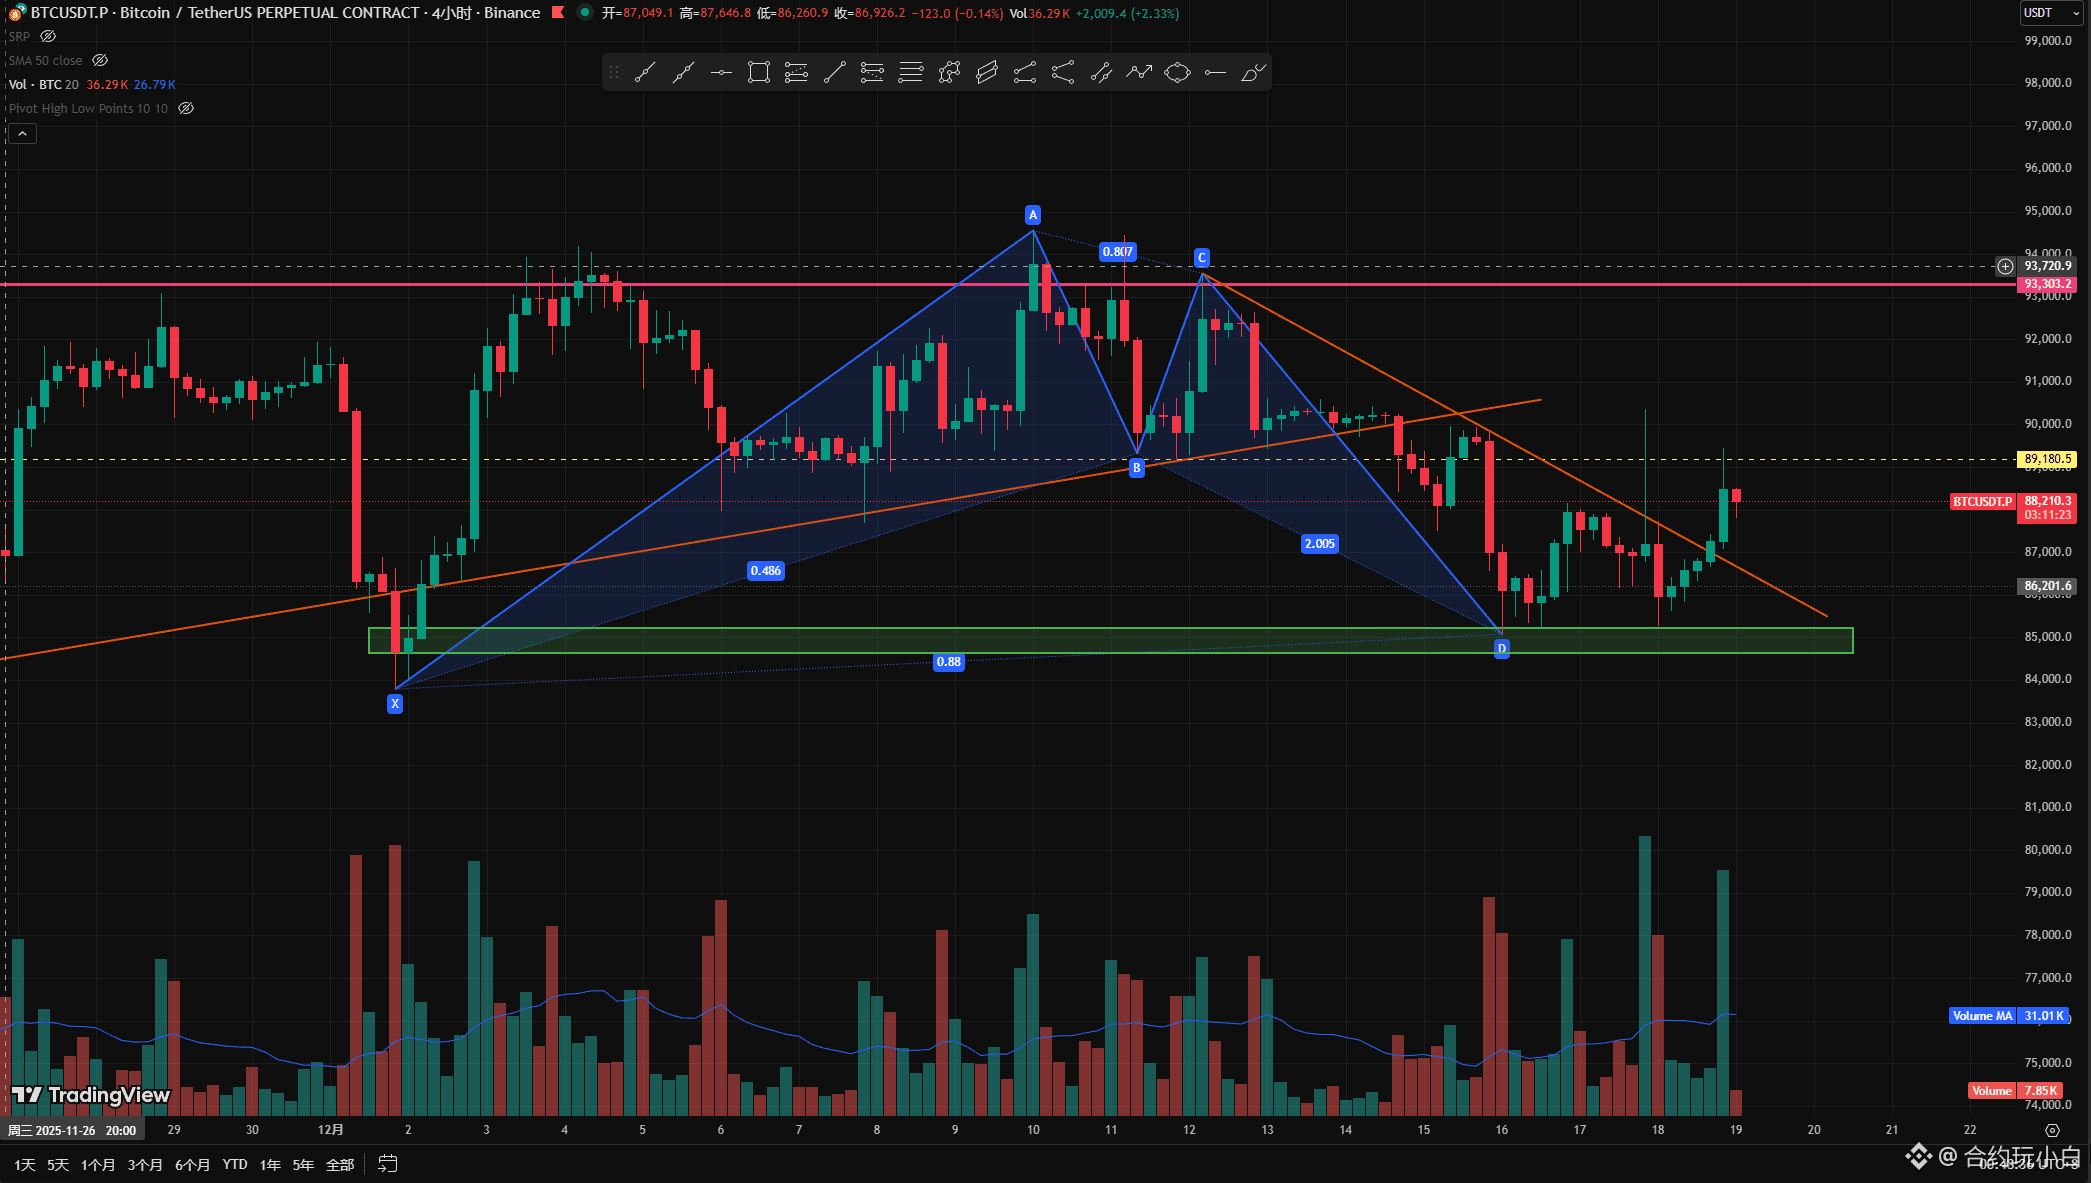Set range to 1个月
The height and width of the screenshot is (1183, 2091).
pos(98,1164)
